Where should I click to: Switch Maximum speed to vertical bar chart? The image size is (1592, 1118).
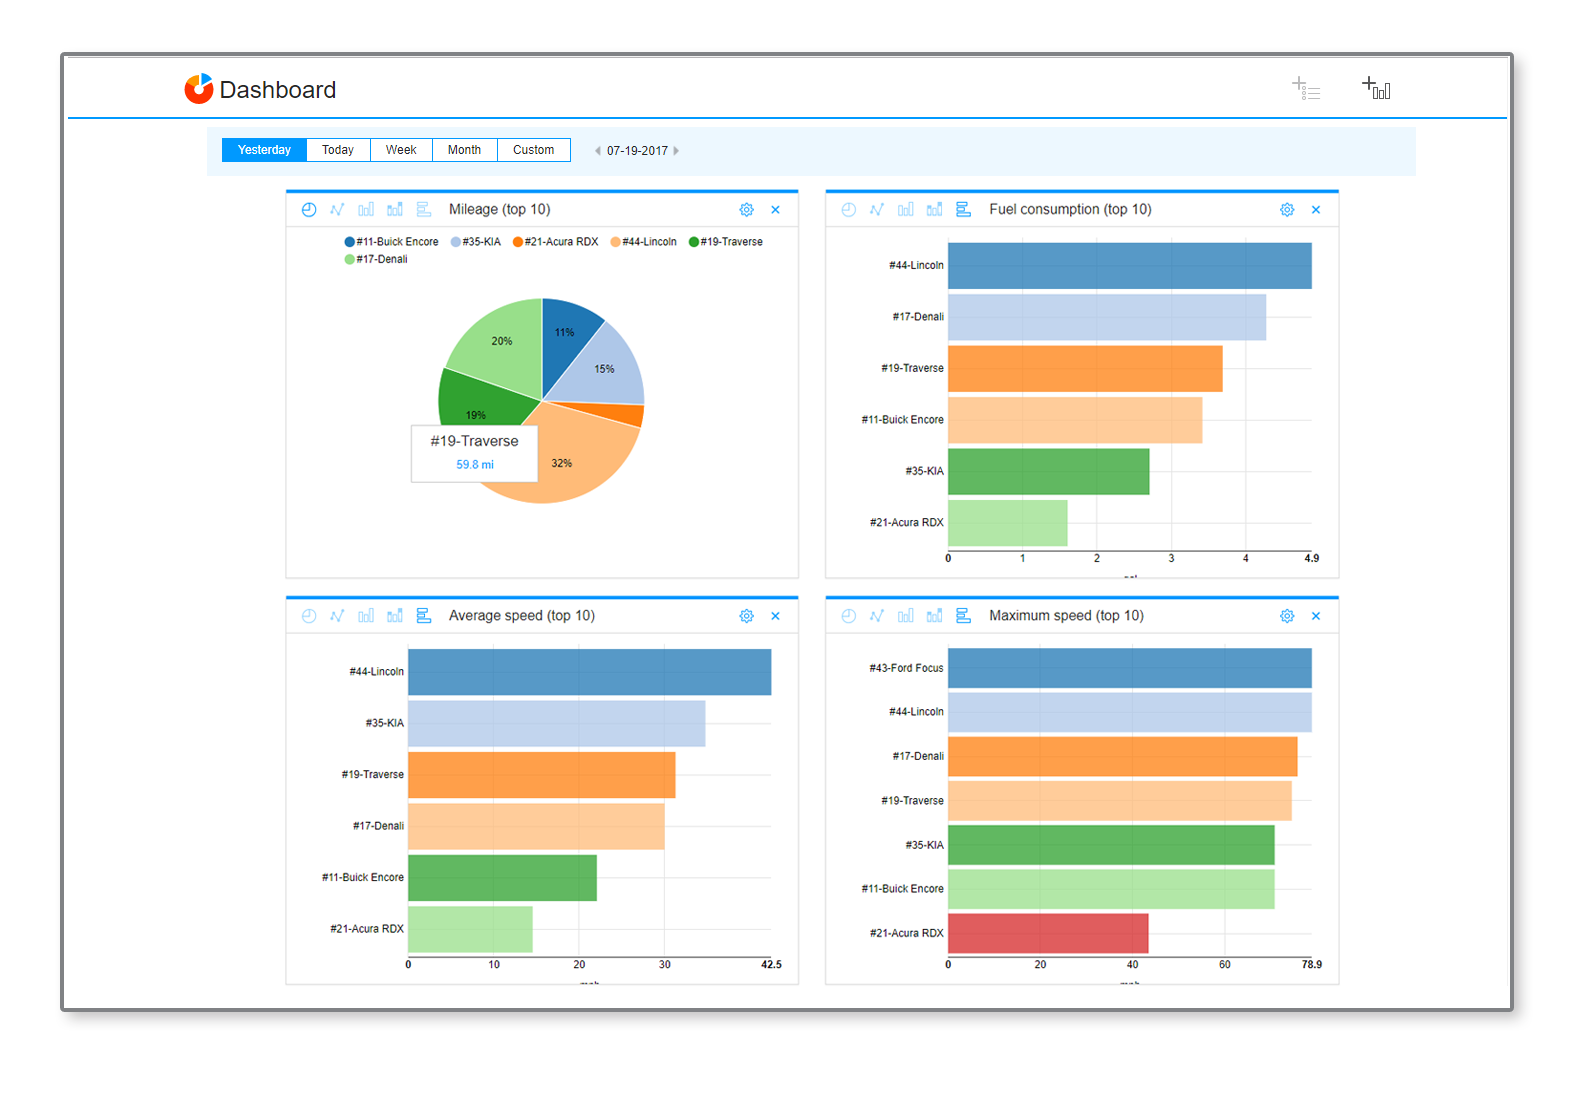coord(906,616)
